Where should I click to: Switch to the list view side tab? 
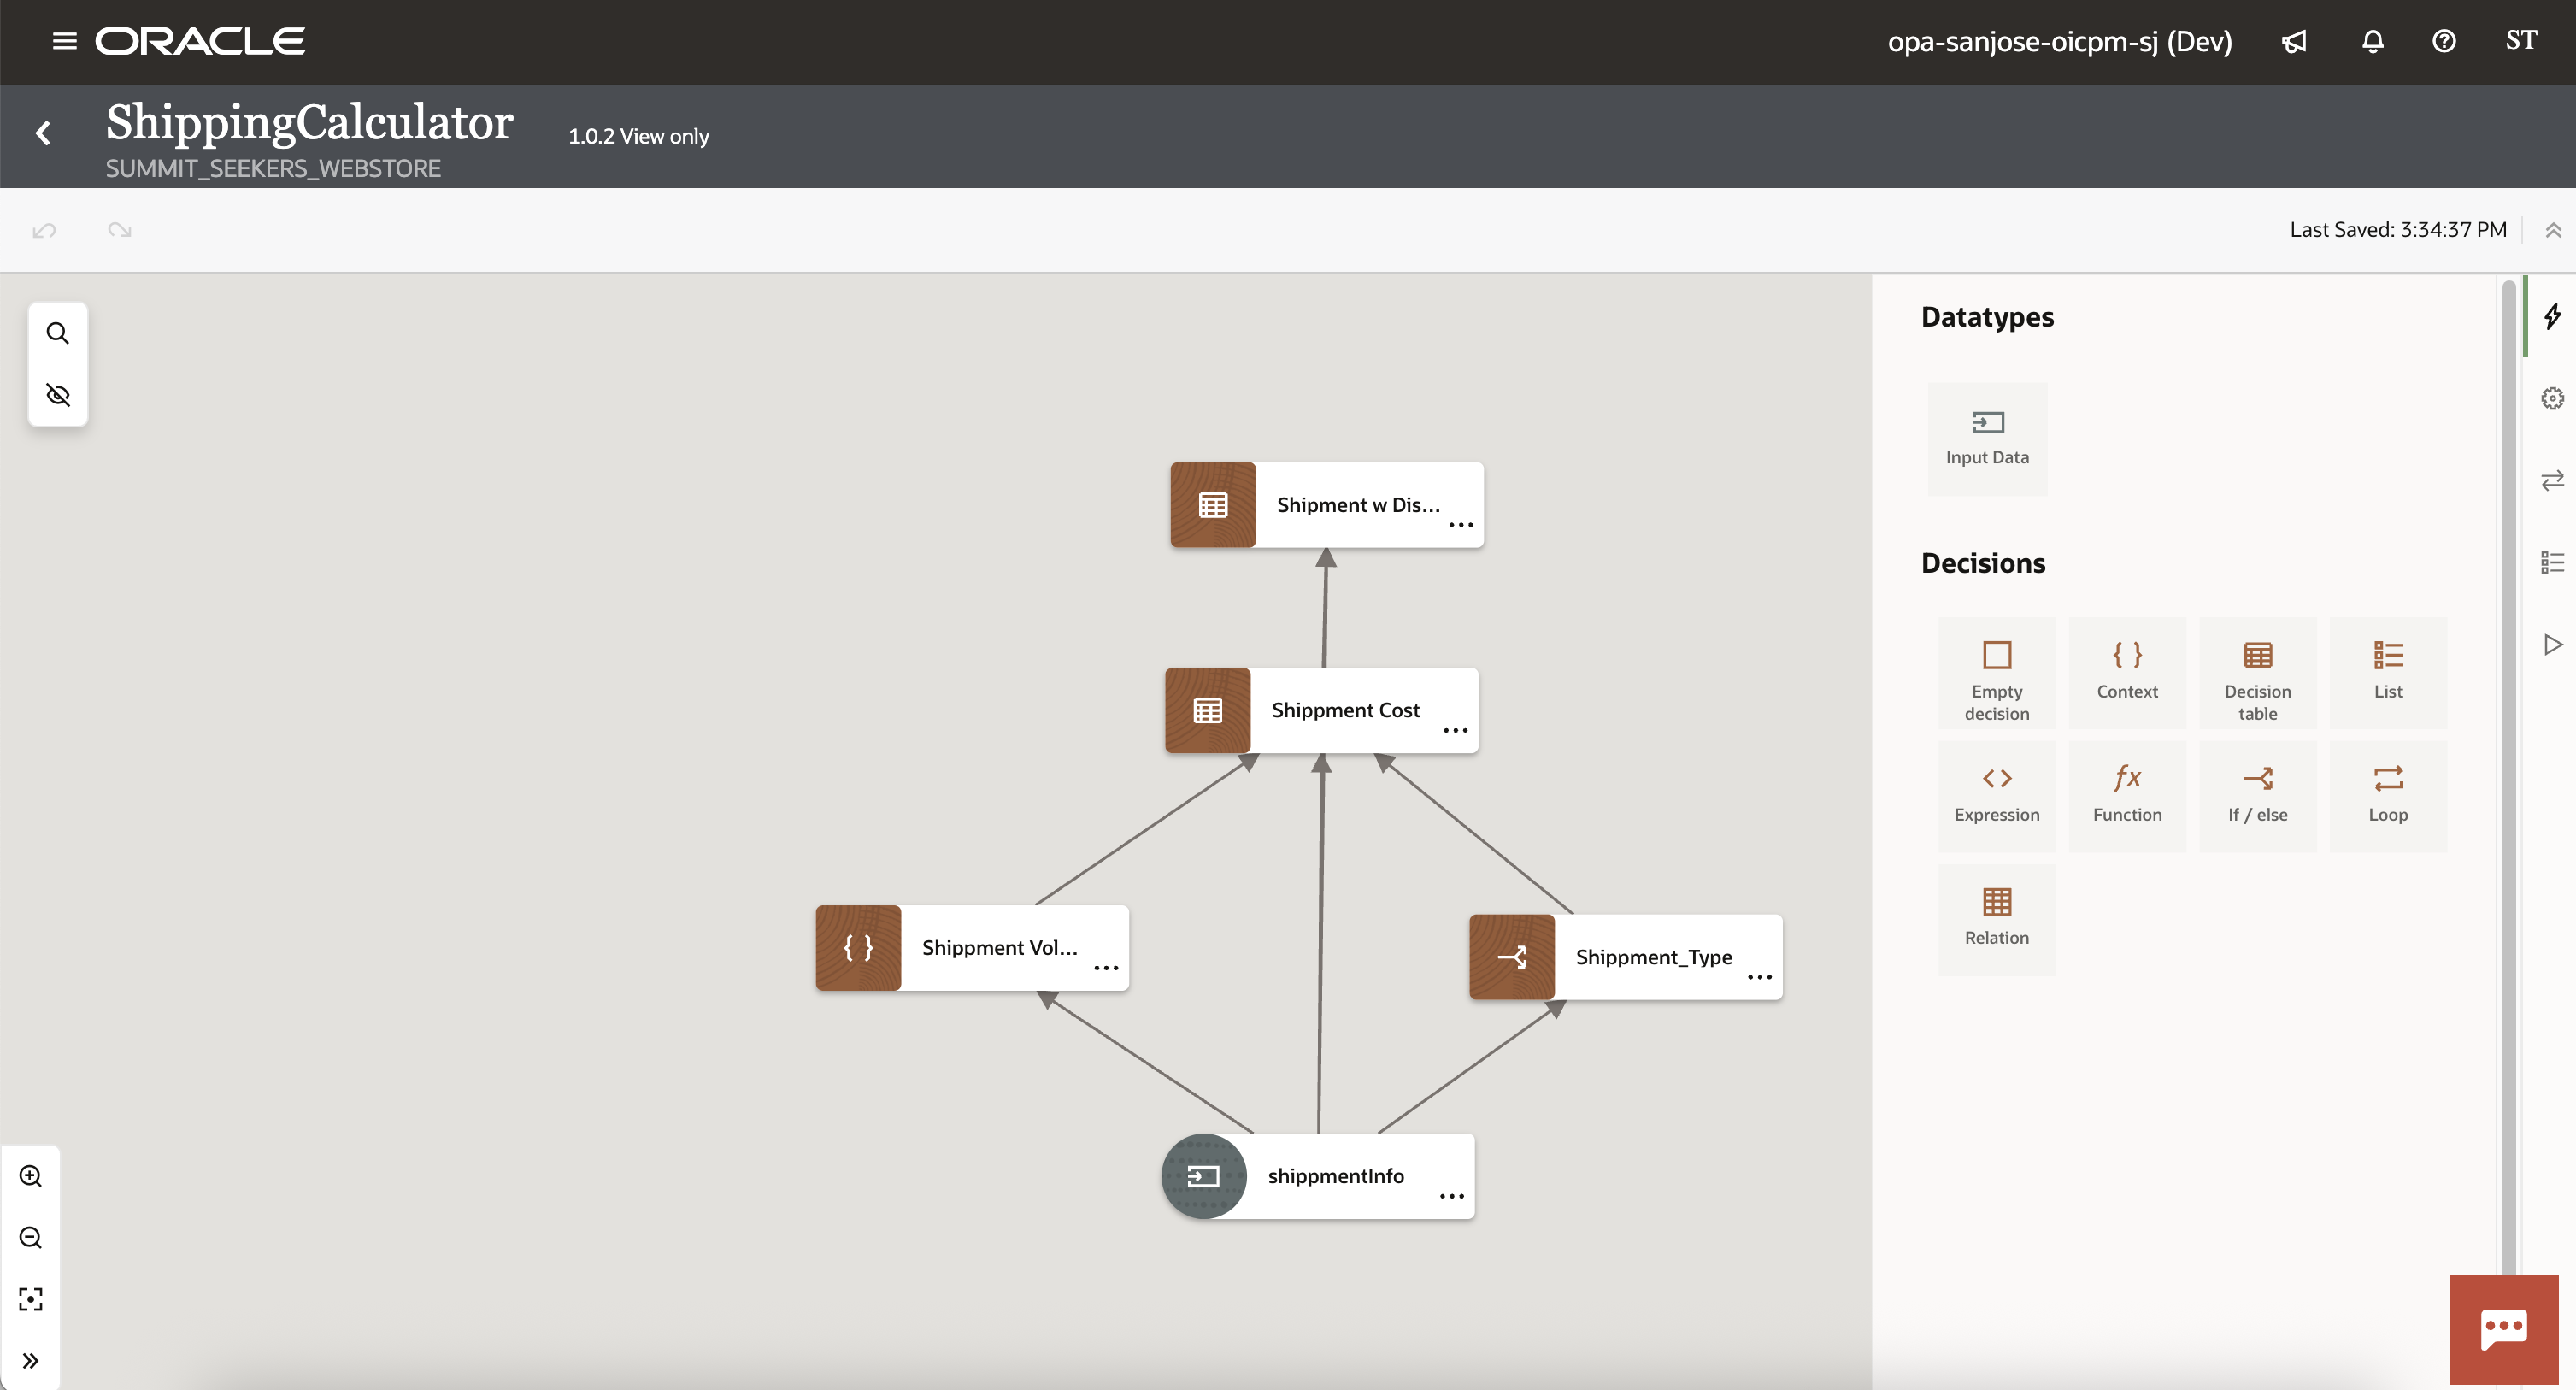click(x=2552, y=562)
